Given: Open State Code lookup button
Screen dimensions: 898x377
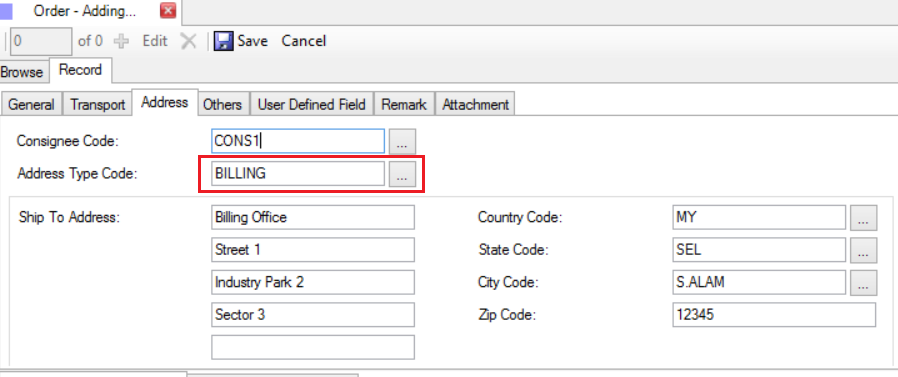Looking at the screenshot, I should click(864, 250).
